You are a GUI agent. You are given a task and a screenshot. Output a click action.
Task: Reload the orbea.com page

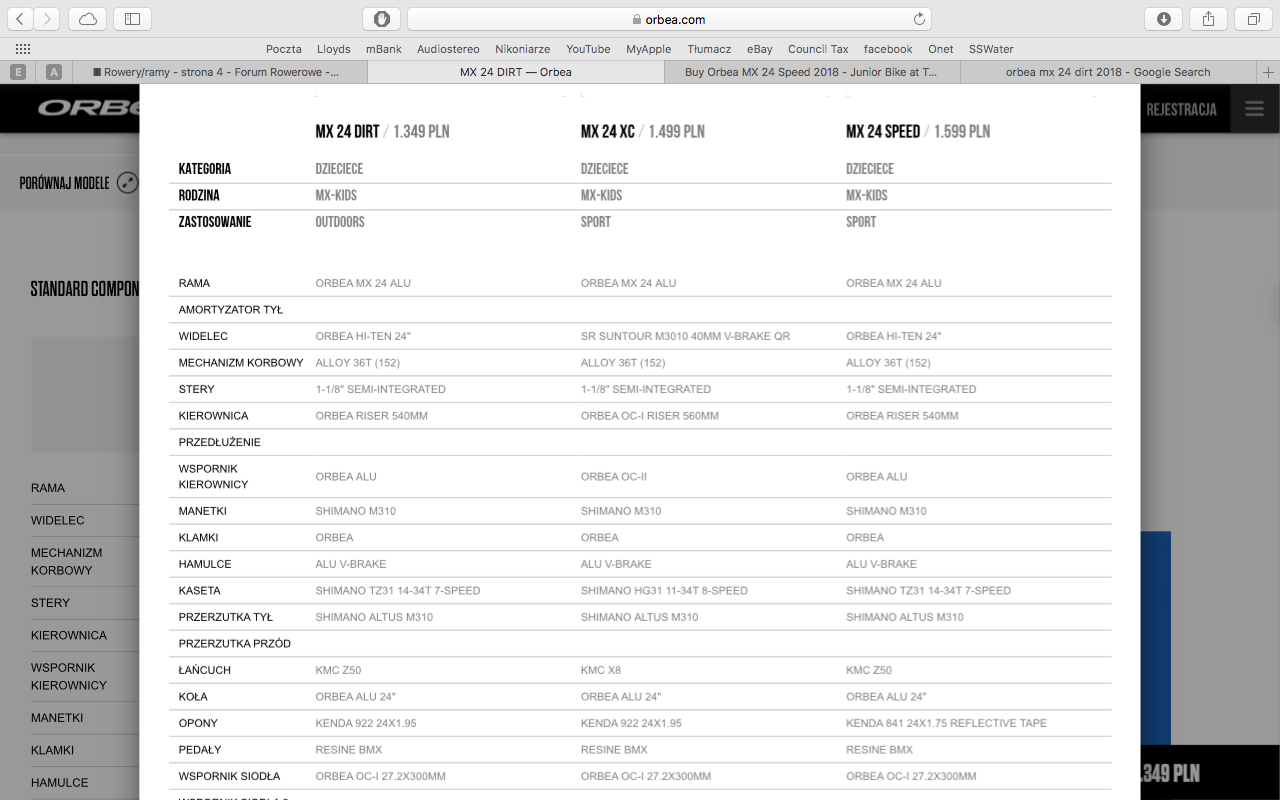coord(919,19)
